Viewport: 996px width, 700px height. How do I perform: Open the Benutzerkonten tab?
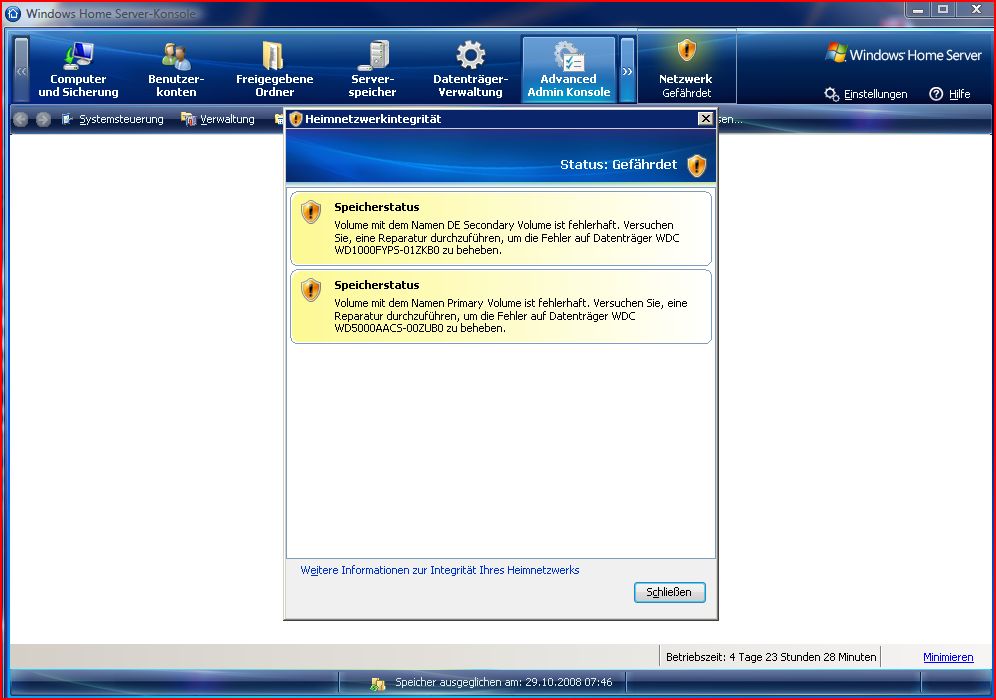point(176,69)
